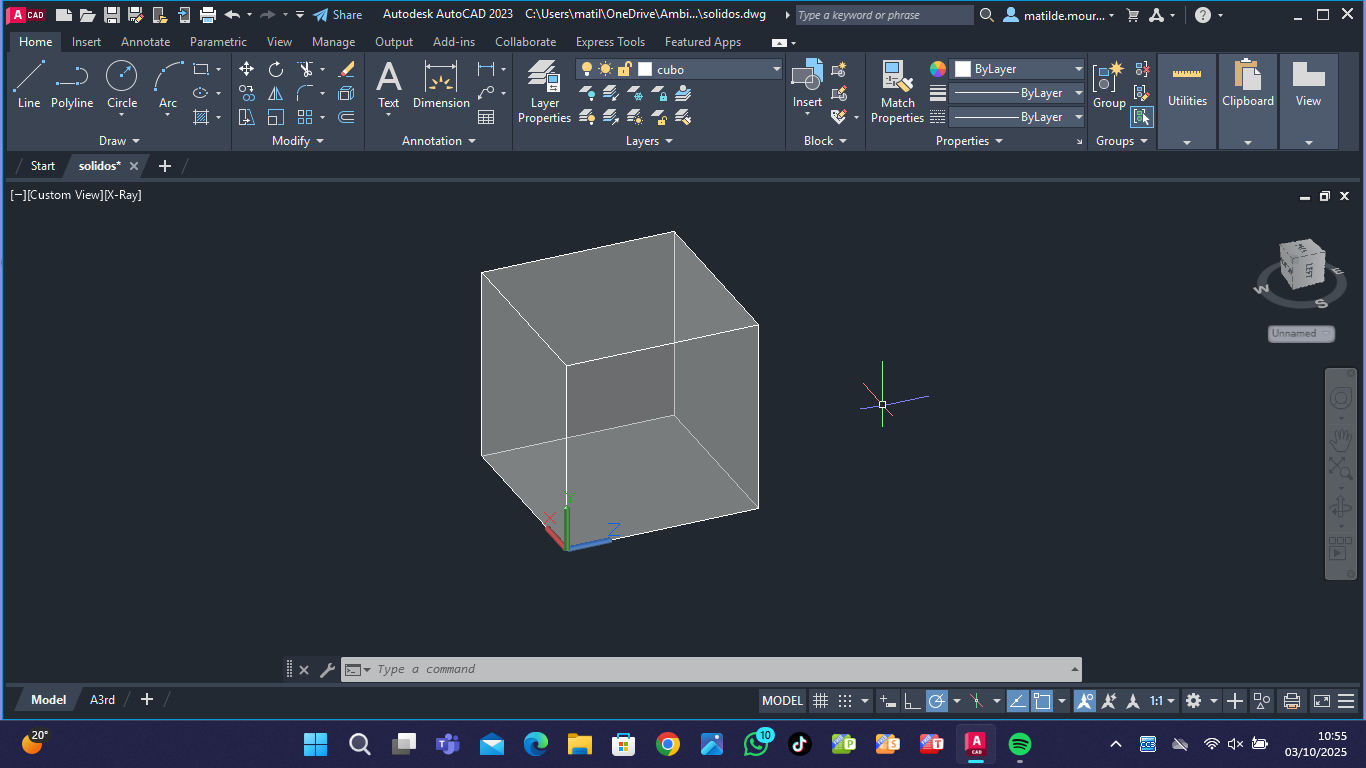Select the Polyline tool
This screenshot has width=1366, height=768.
point(72,84)
